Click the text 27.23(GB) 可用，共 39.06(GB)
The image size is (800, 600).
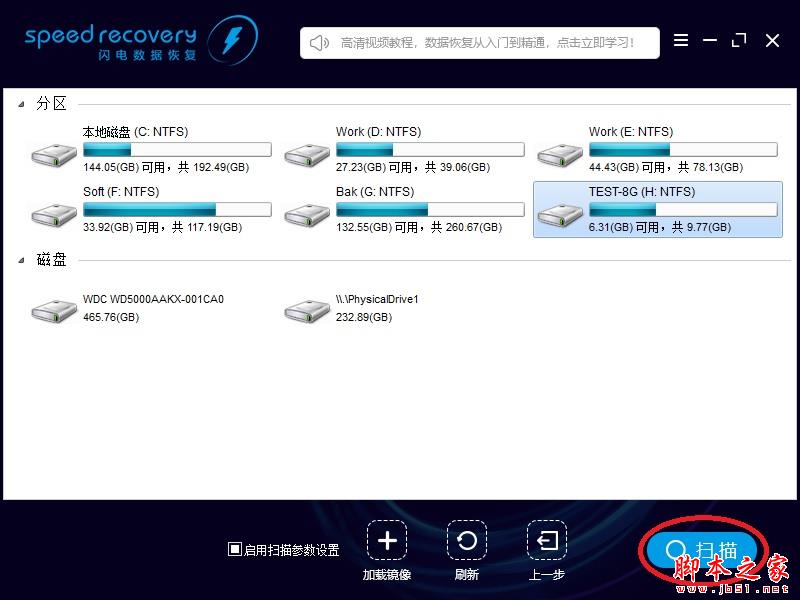tap(413, 167)
